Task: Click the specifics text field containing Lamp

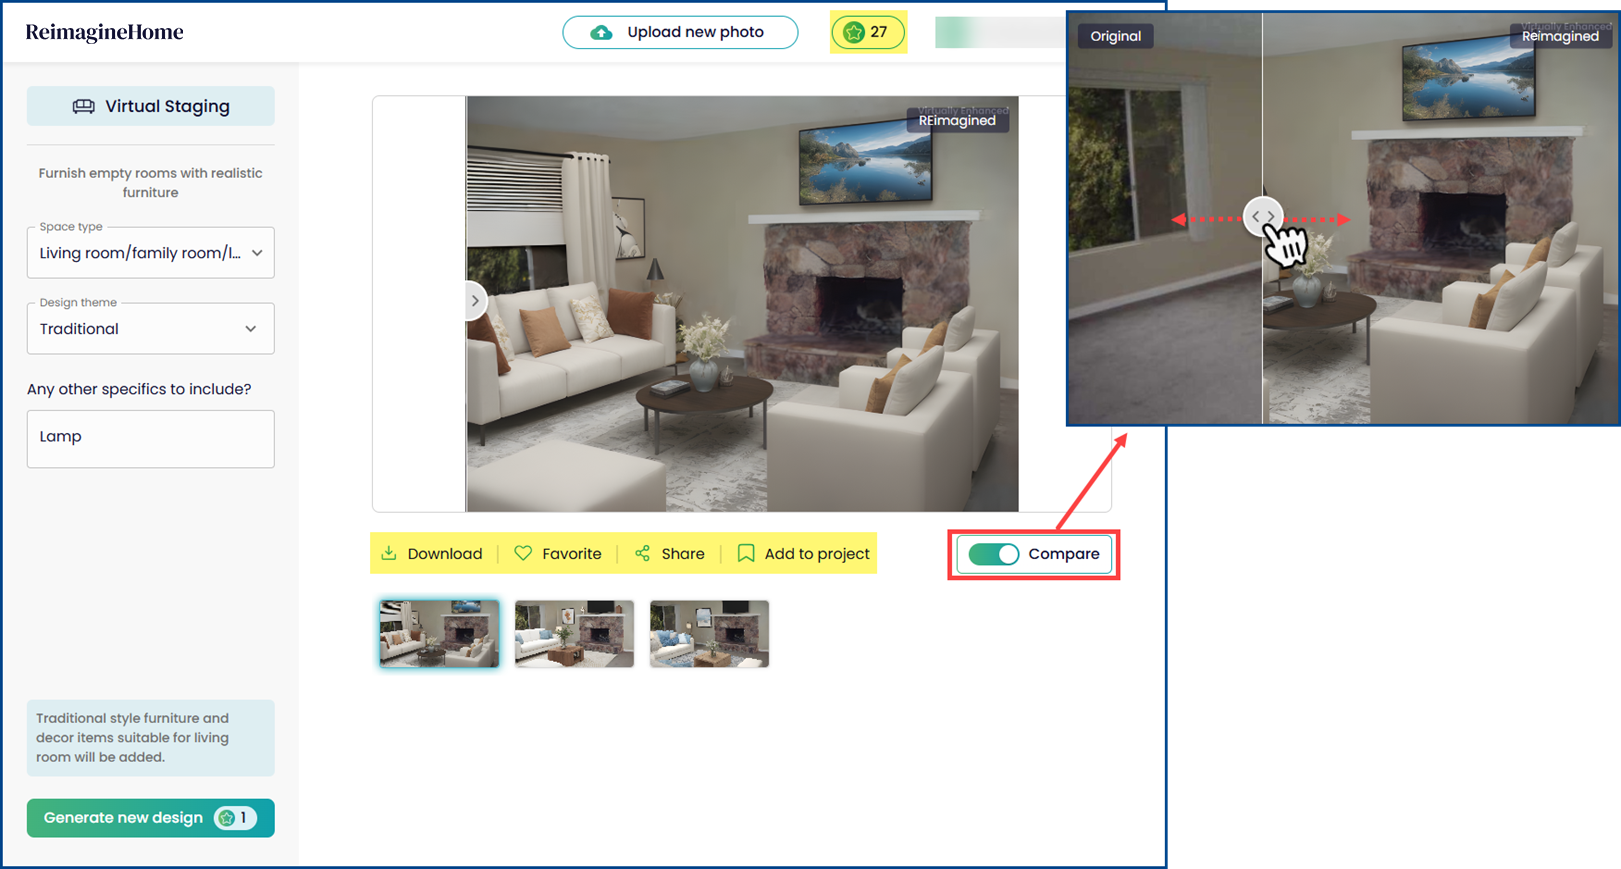Action: [151, 438]
